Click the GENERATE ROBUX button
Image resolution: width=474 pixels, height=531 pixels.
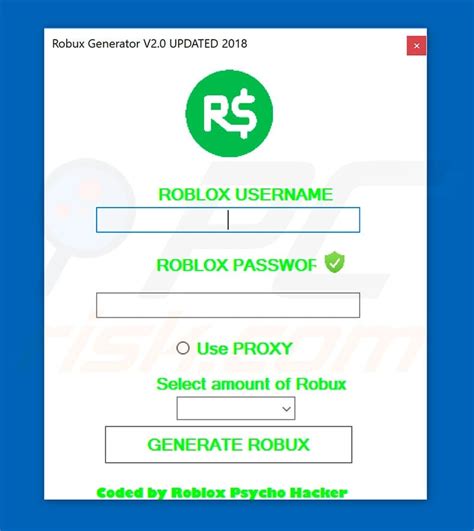(229, 445)
